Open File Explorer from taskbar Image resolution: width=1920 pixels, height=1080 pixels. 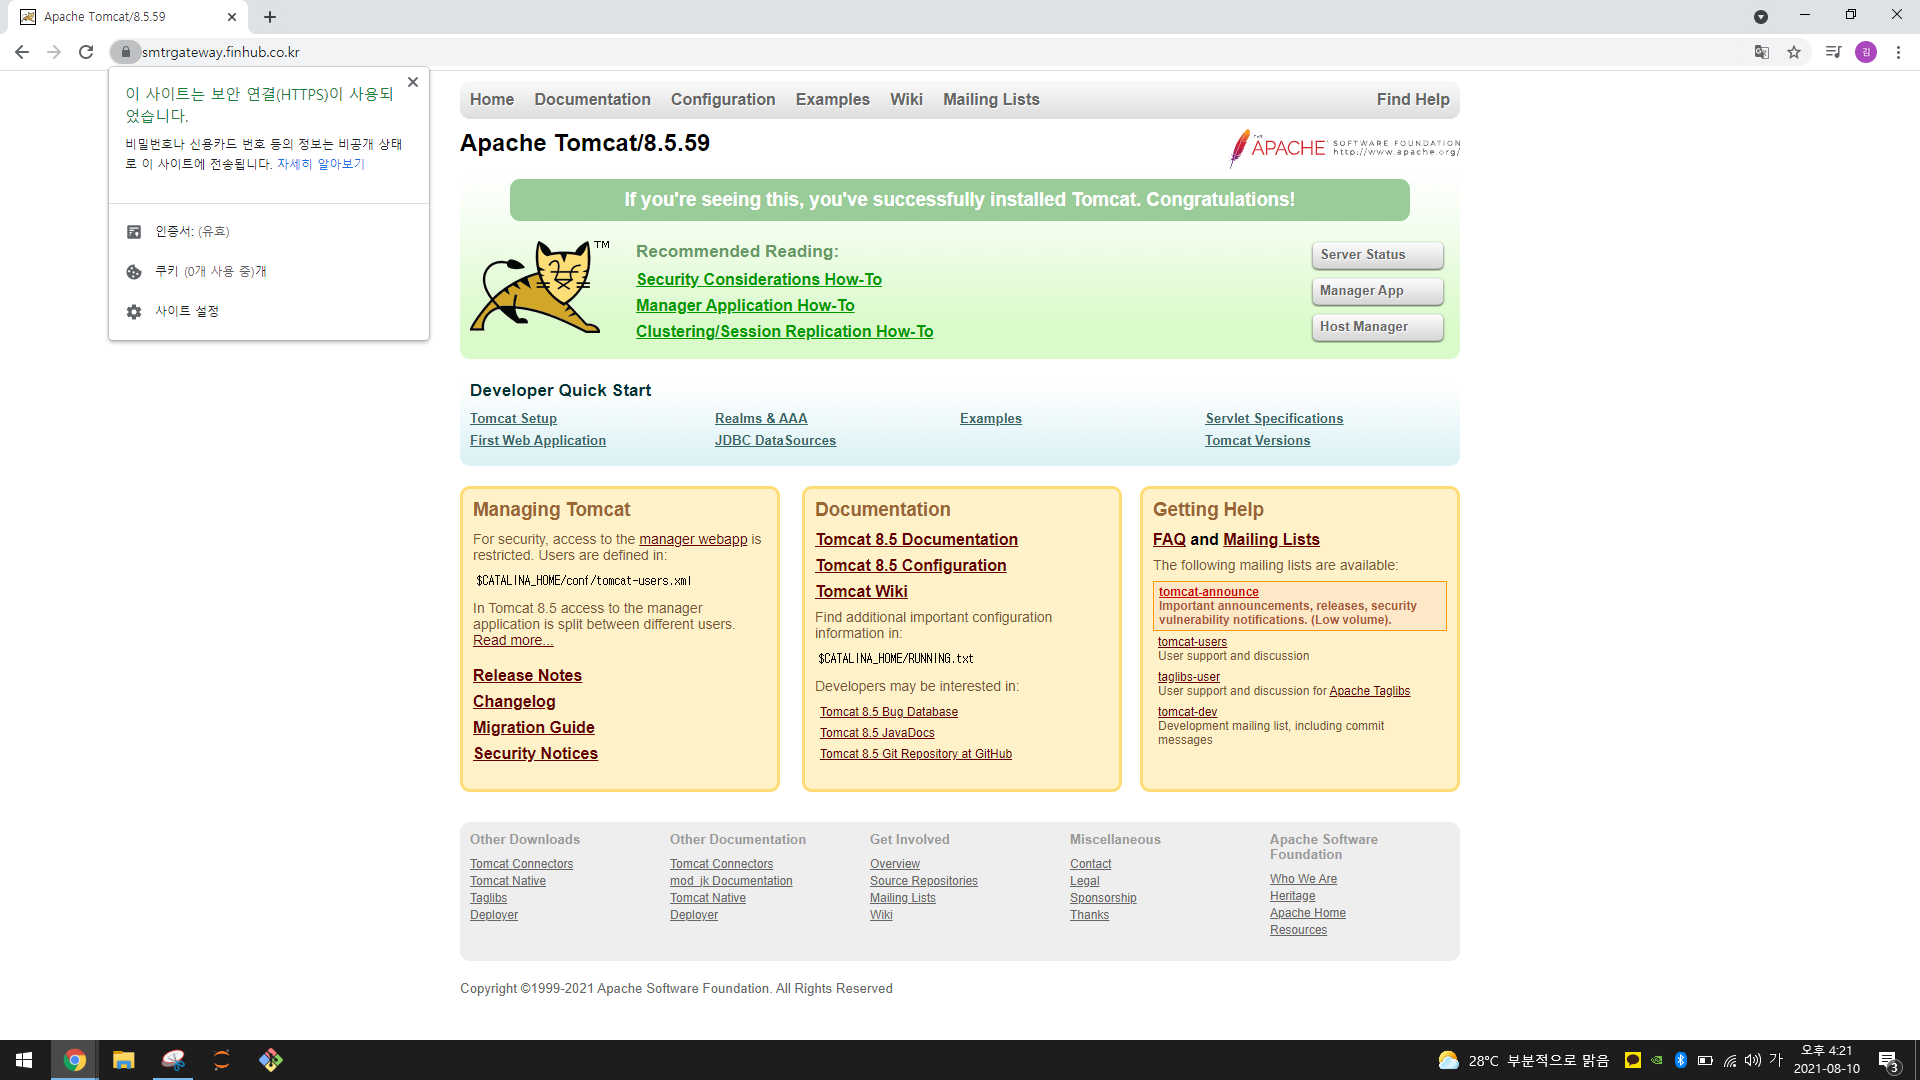pos(123,1060)
